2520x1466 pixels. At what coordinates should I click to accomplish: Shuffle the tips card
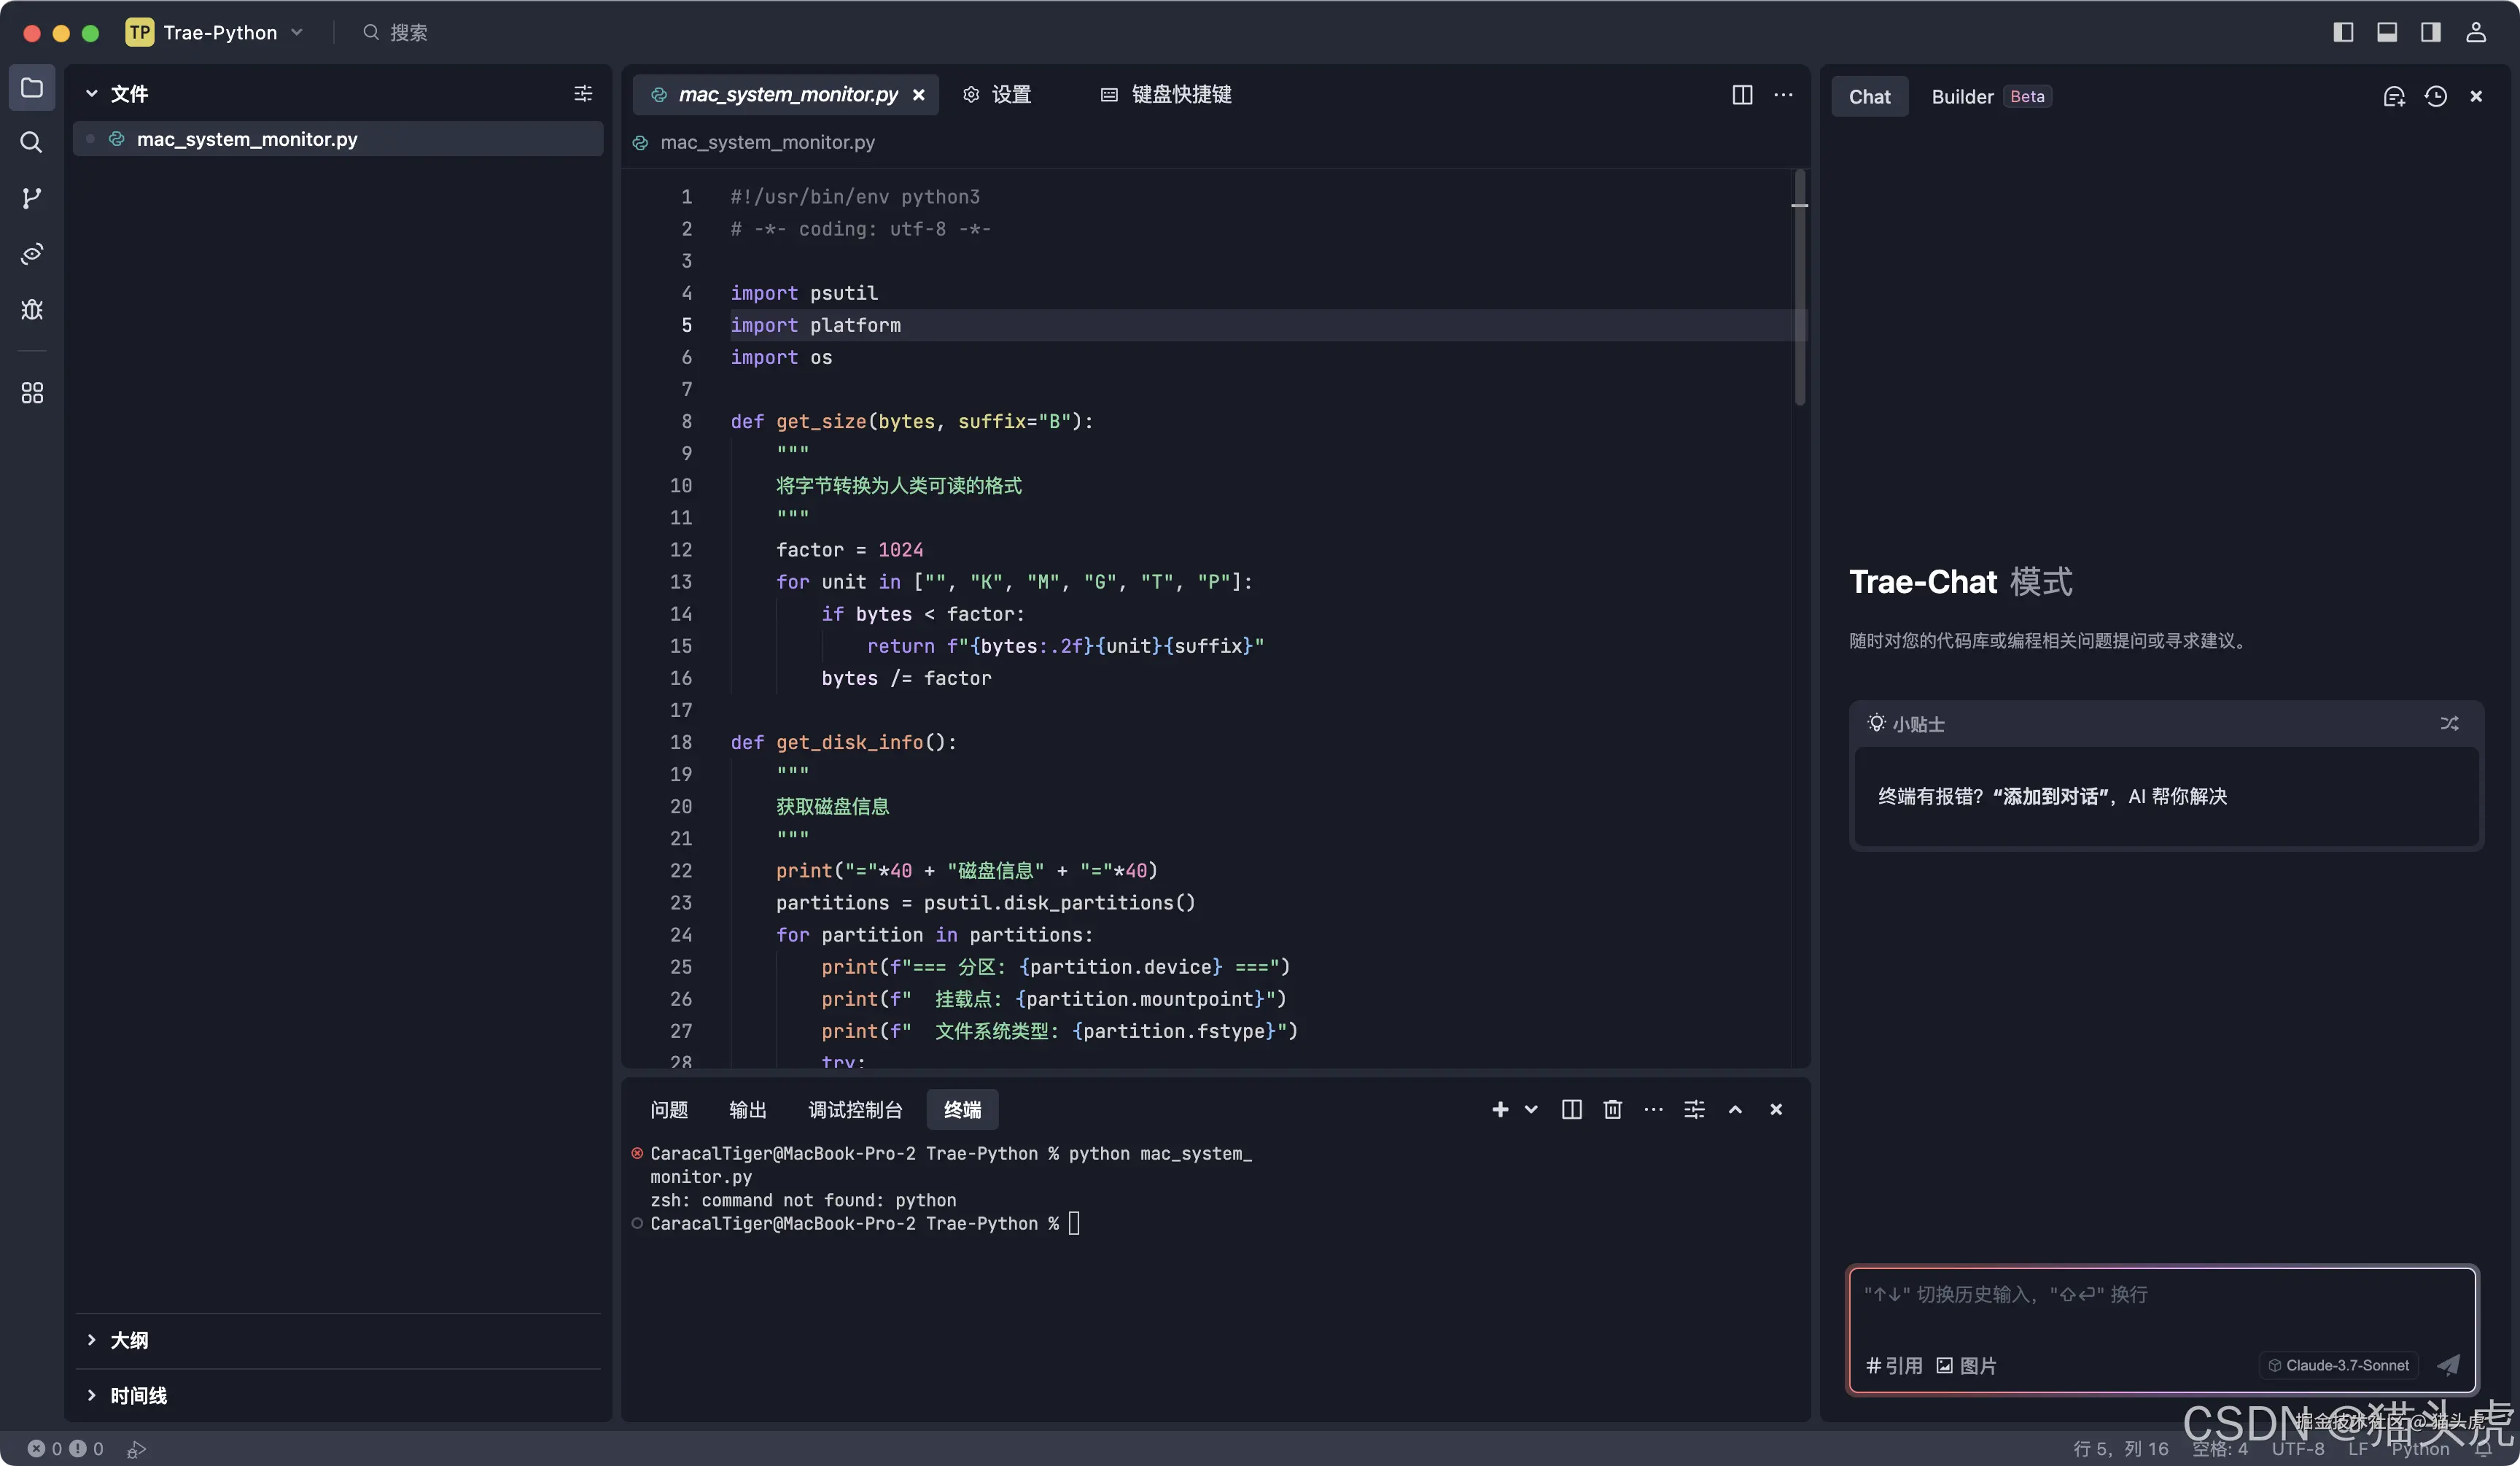pos(2449,723)
